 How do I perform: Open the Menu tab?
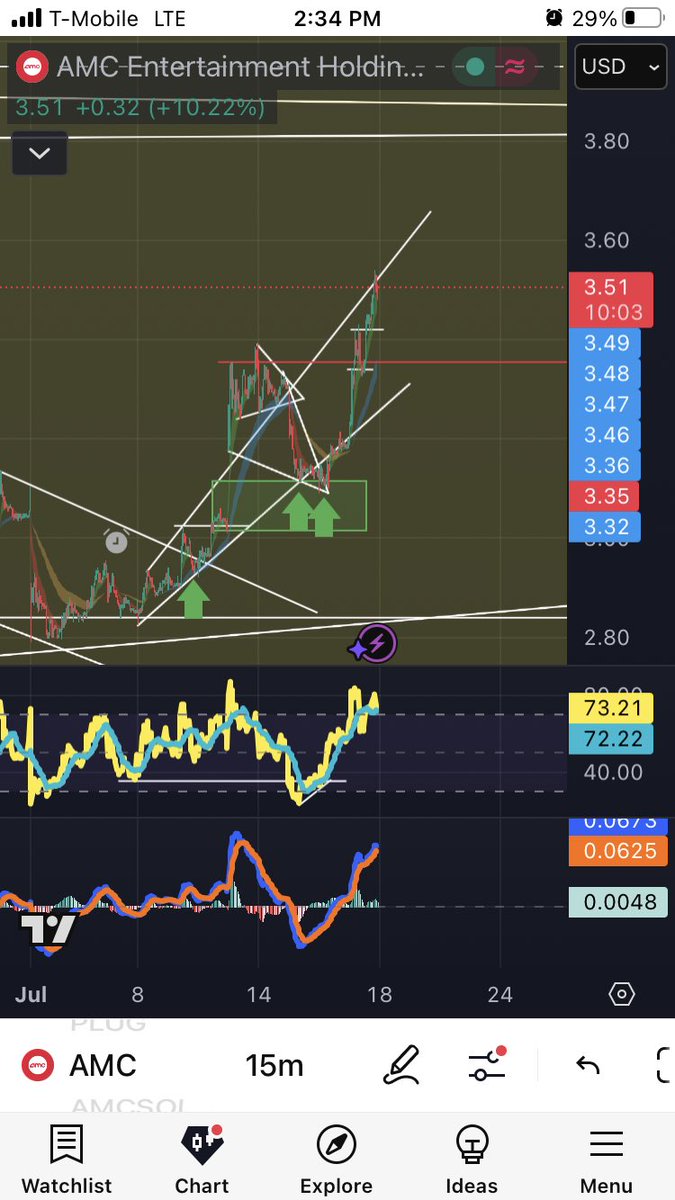click(606, 1157)
